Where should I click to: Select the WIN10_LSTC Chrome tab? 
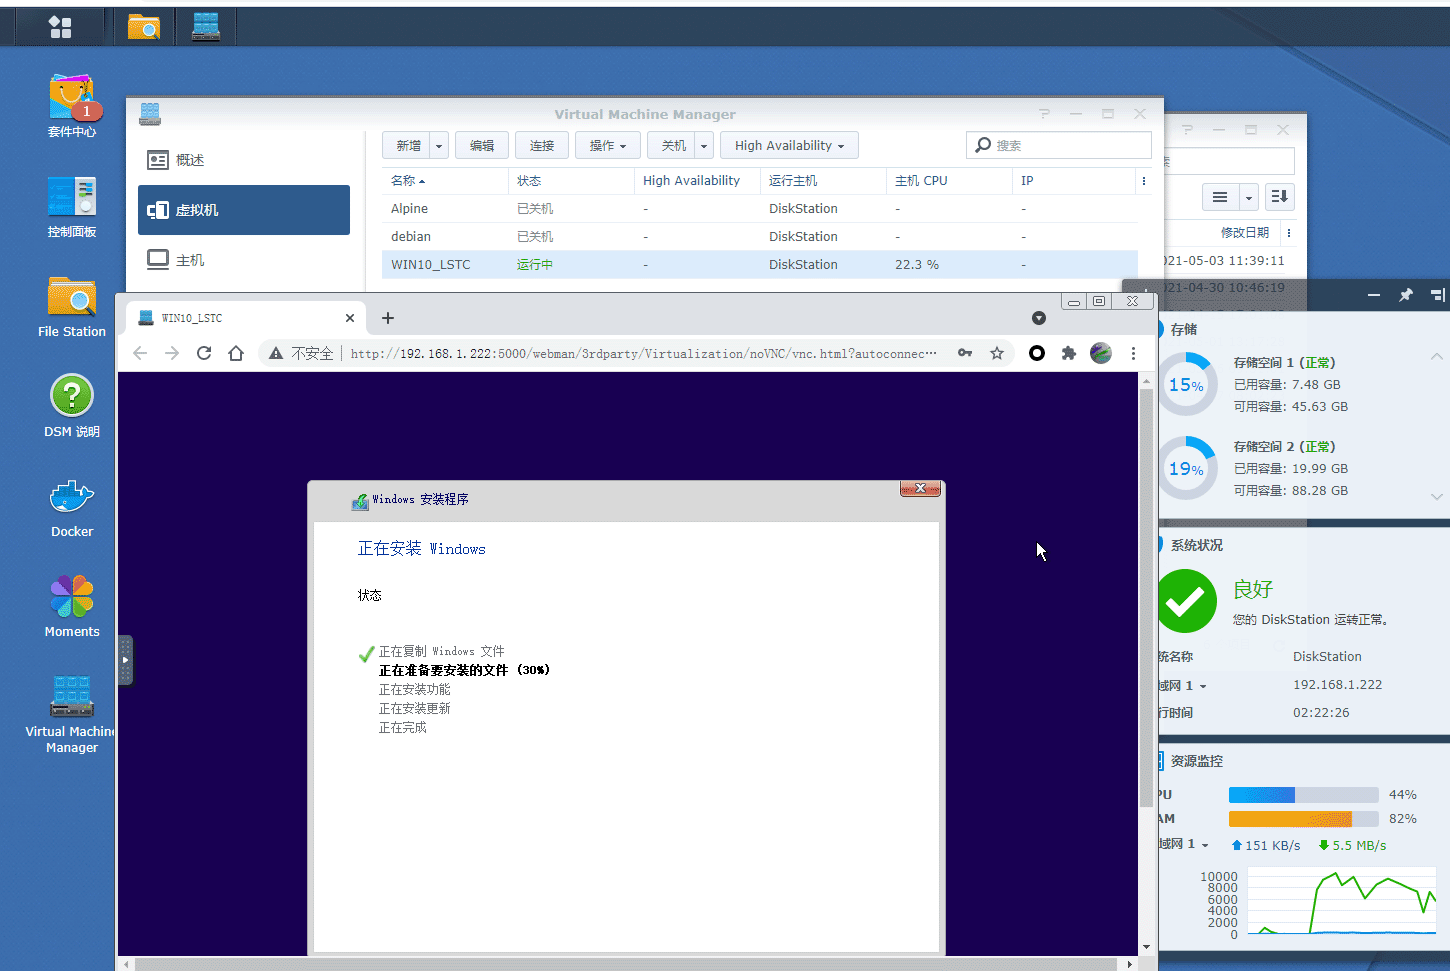point(247,318)
